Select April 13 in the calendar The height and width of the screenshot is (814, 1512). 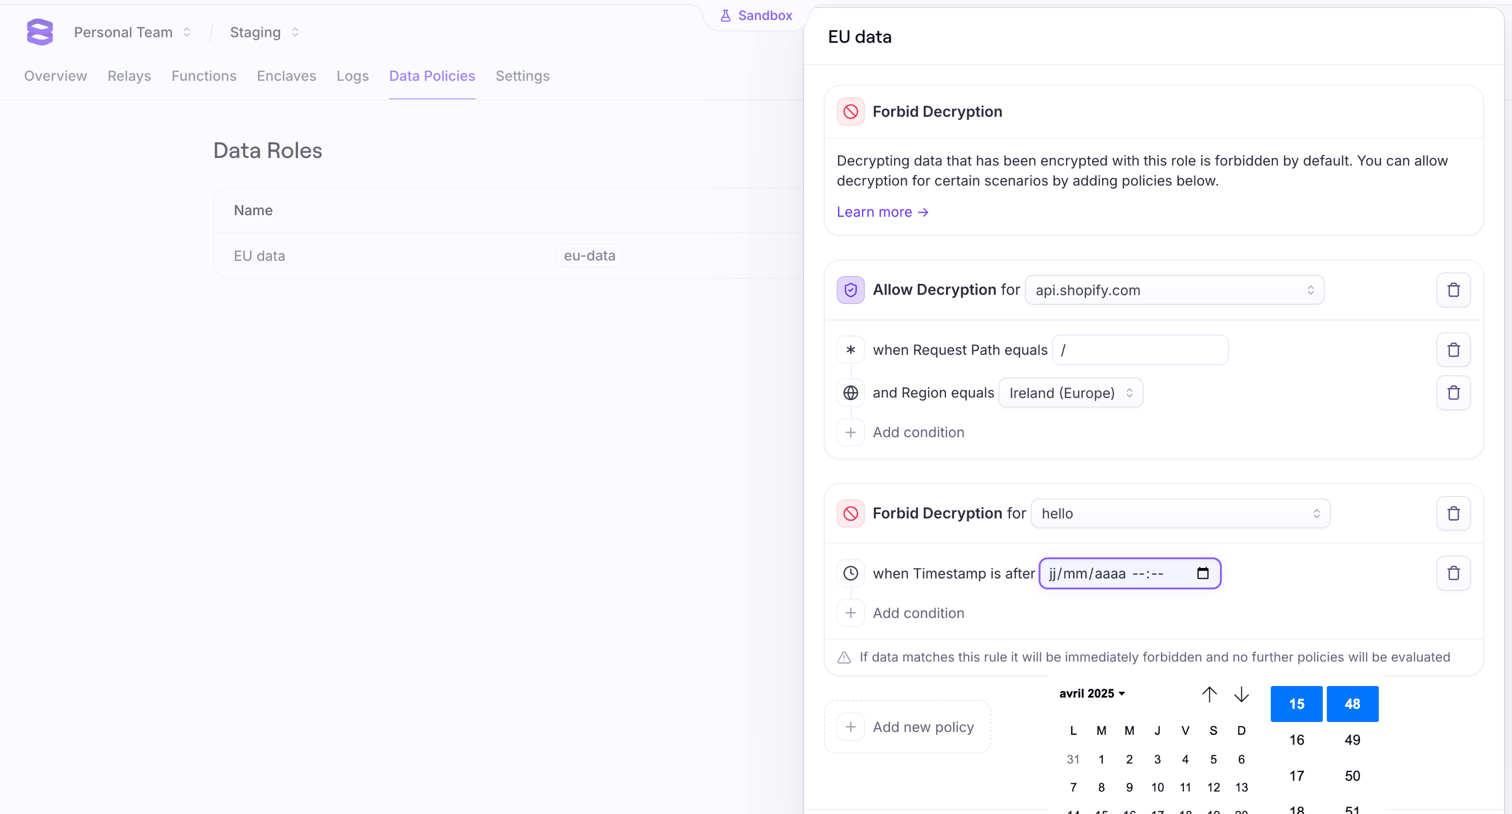coord(1241,788)
